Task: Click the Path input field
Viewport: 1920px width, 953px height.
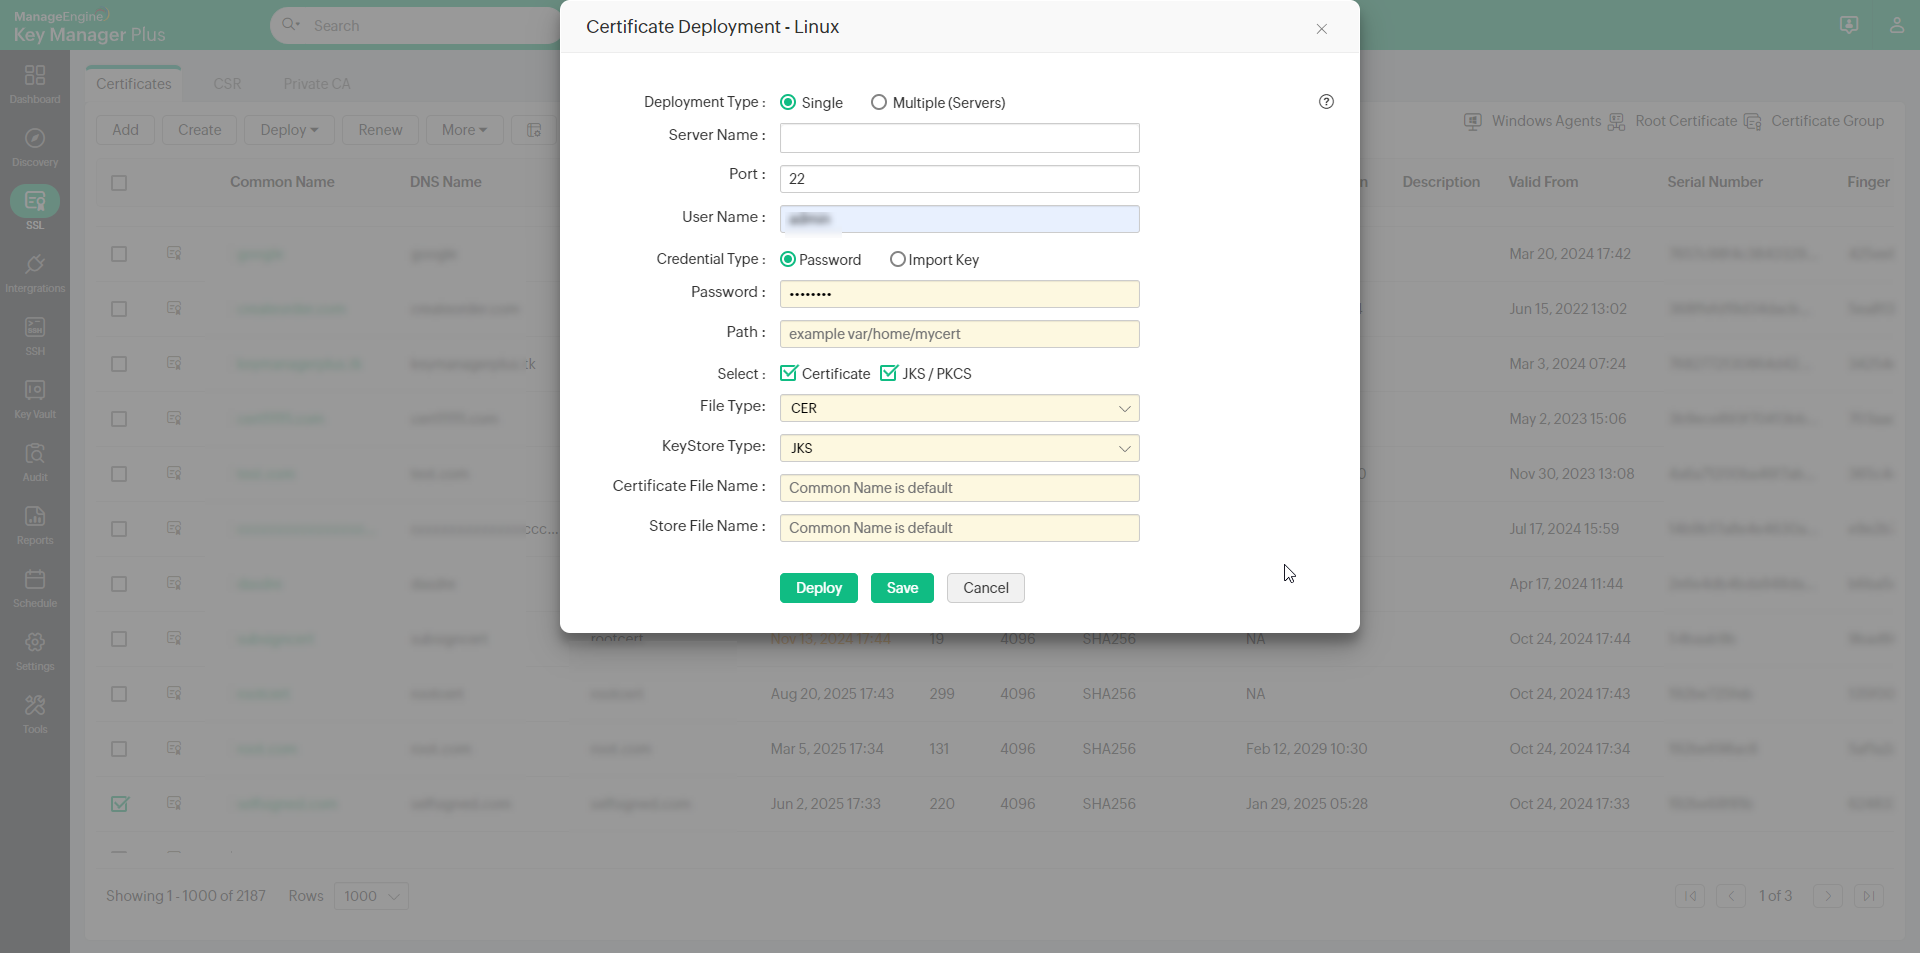Action: 960,334
